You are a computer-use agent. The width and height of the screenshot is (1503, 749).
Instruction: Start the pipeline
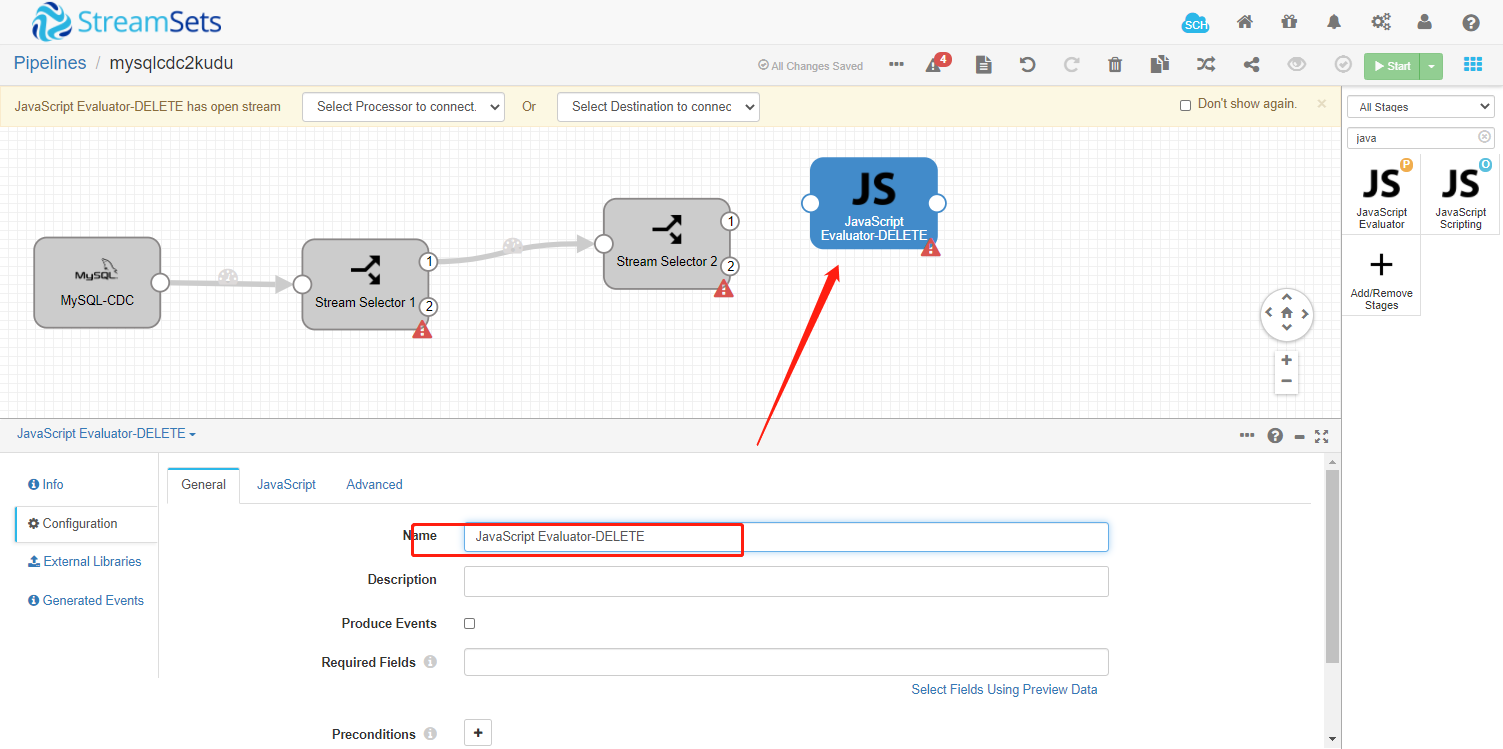coord(1392,66)
